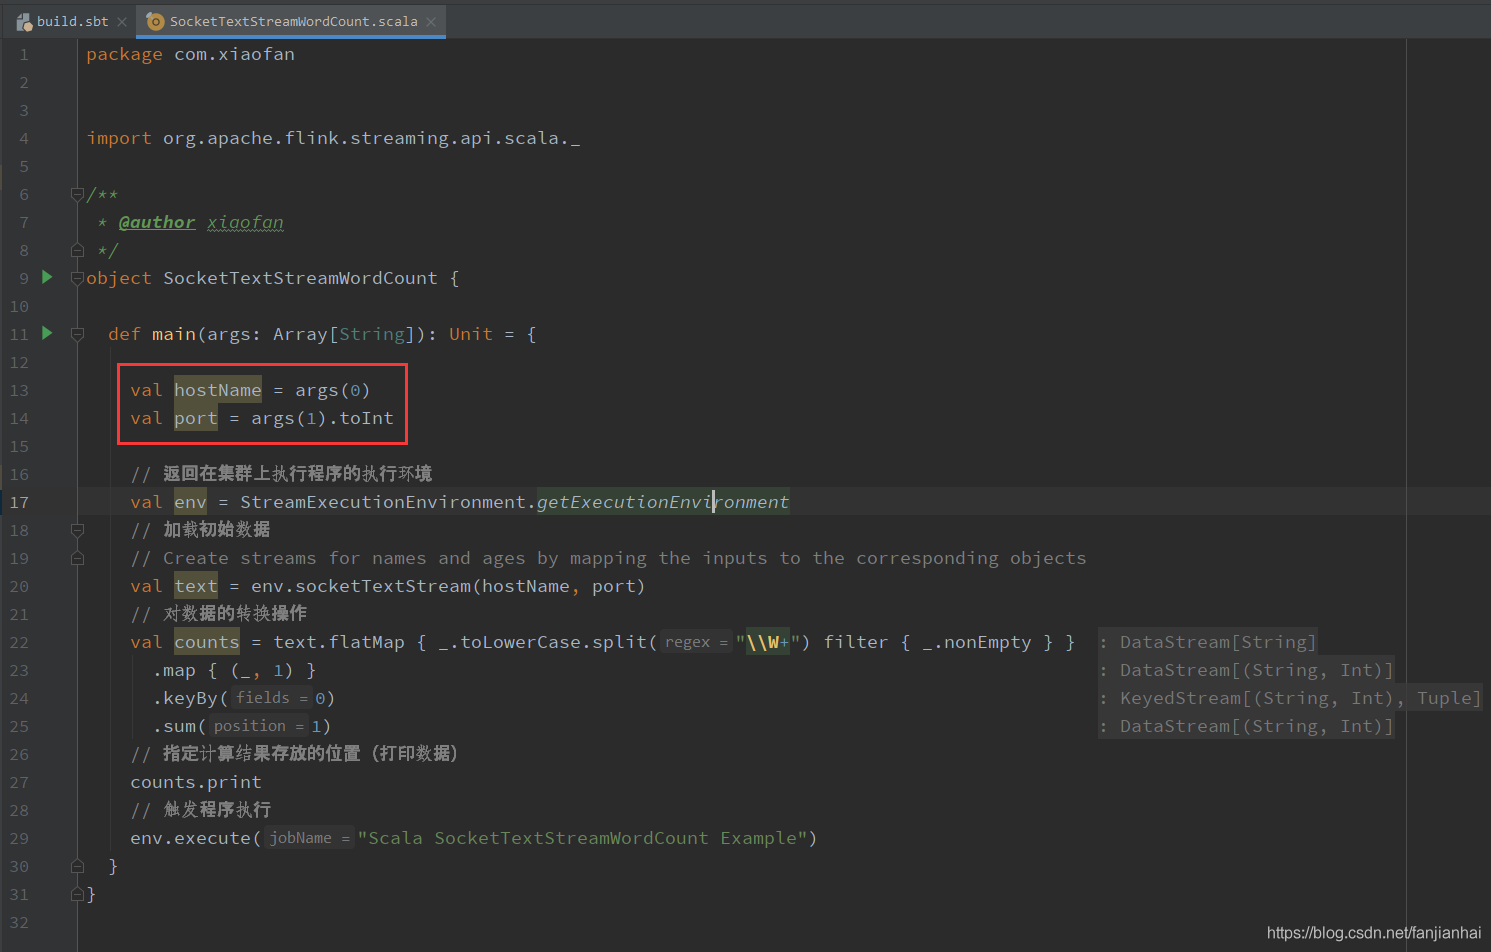Screen dimensions: 1491x952
Task: Click the env variable on line 17
Action: pyautogui.click(x=190, y=502)
